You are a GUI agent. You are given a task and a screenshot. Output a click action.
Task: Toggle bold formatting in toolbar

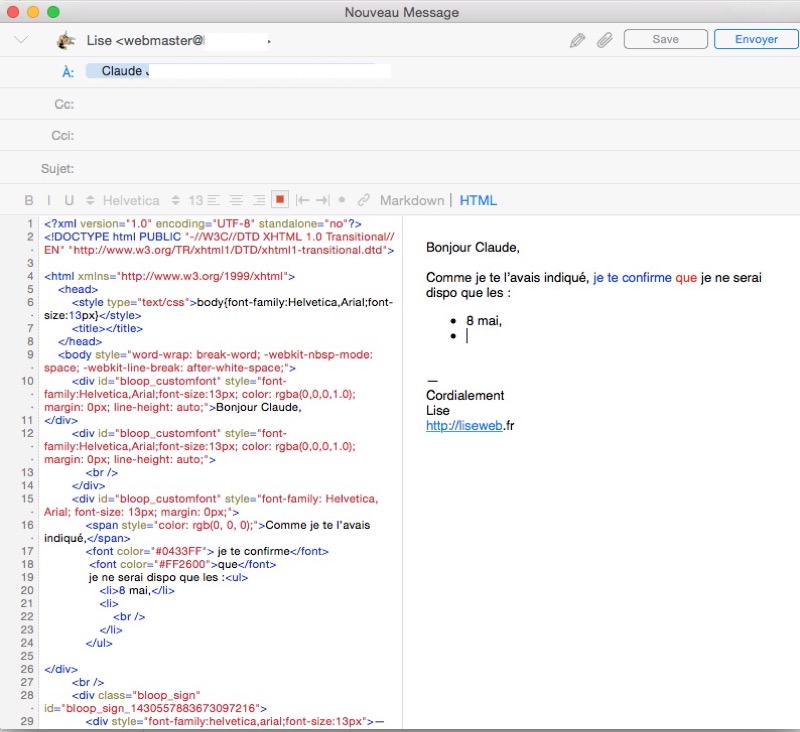(x=29, y=200)
